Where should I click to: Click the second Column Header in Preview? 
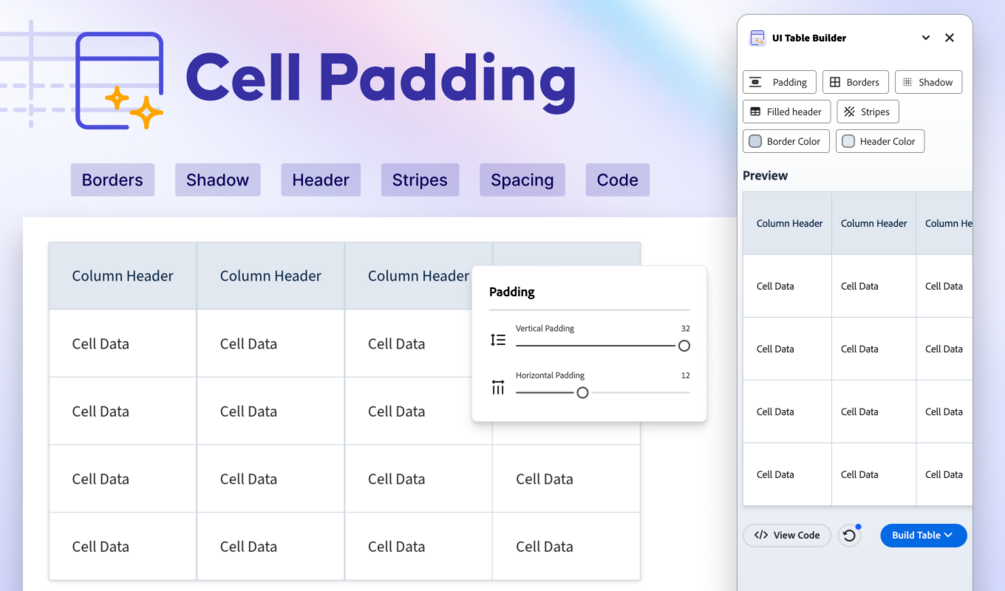coord(874,223)
